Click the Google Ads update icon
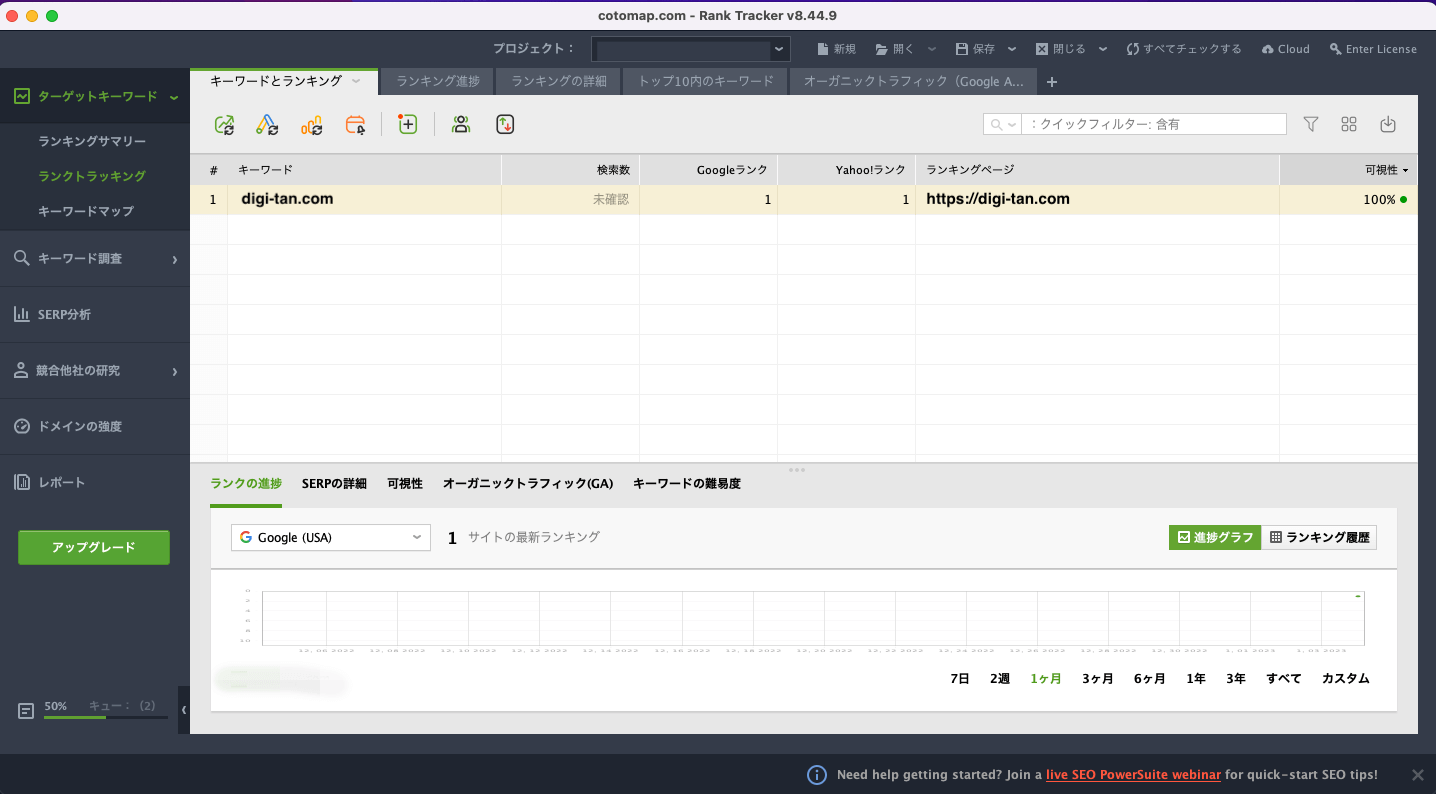The height and width of the screenshot is (794, 1436). tap(267, 125)
